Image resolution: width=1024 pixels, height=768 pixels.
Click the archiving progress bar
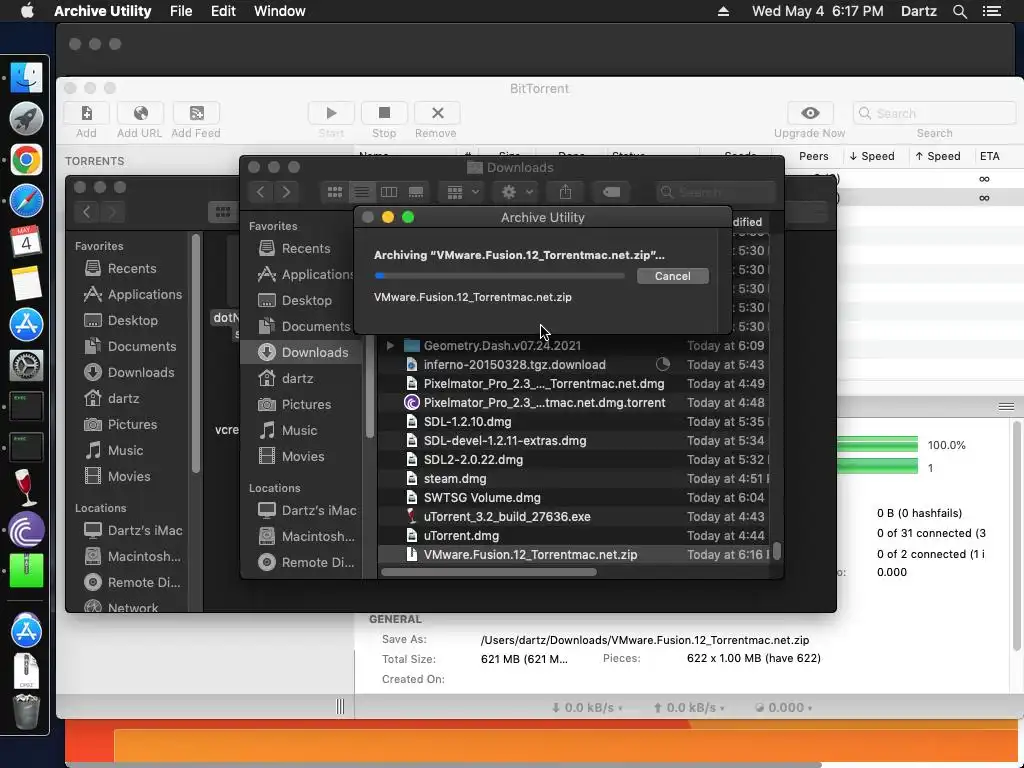500,276
